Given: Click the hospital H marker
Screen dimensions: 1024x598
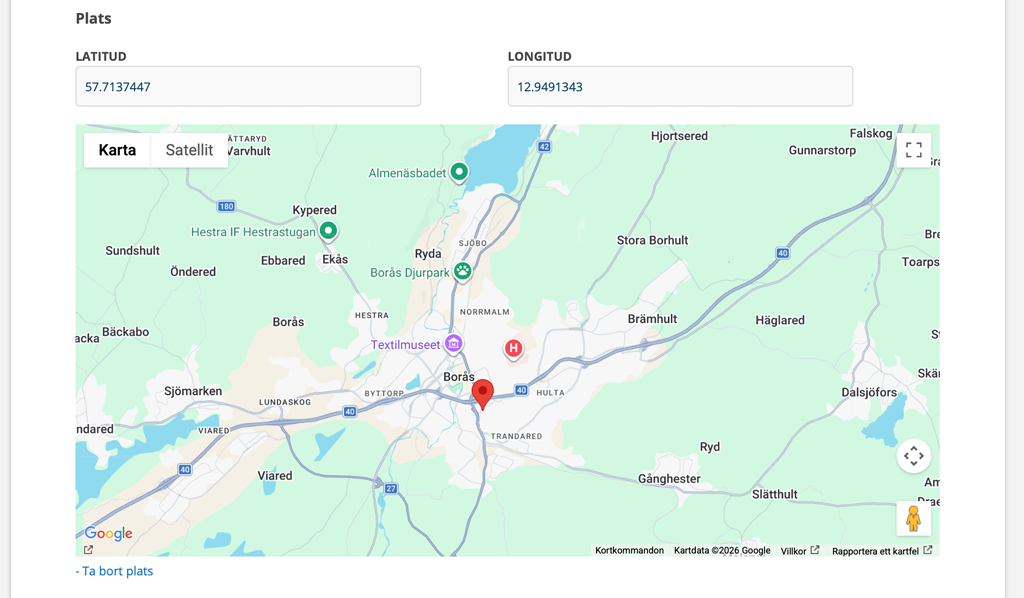Looking at the screenshot, I should [x=513, y=349].
